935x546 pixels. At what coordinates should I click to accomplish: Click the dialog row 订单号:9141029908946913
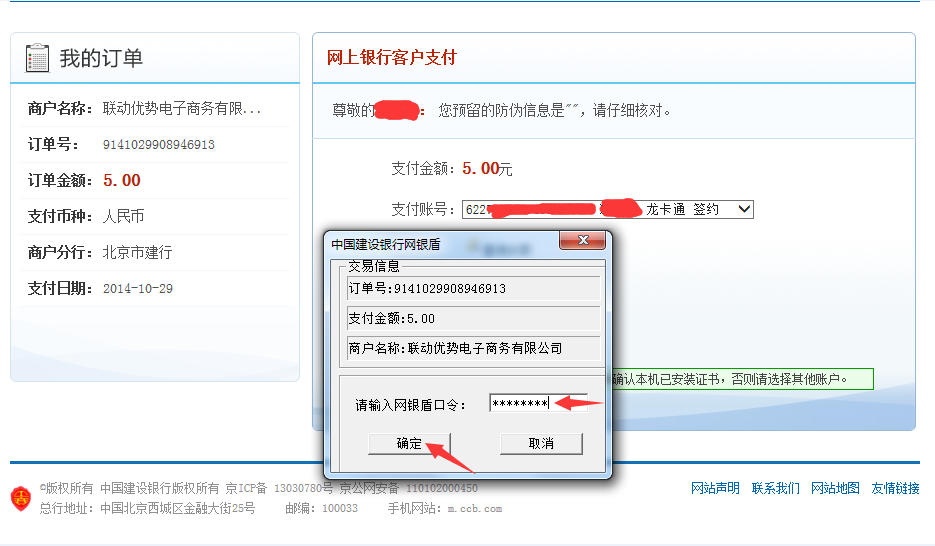pyautogui.click(x=473, y=288)
